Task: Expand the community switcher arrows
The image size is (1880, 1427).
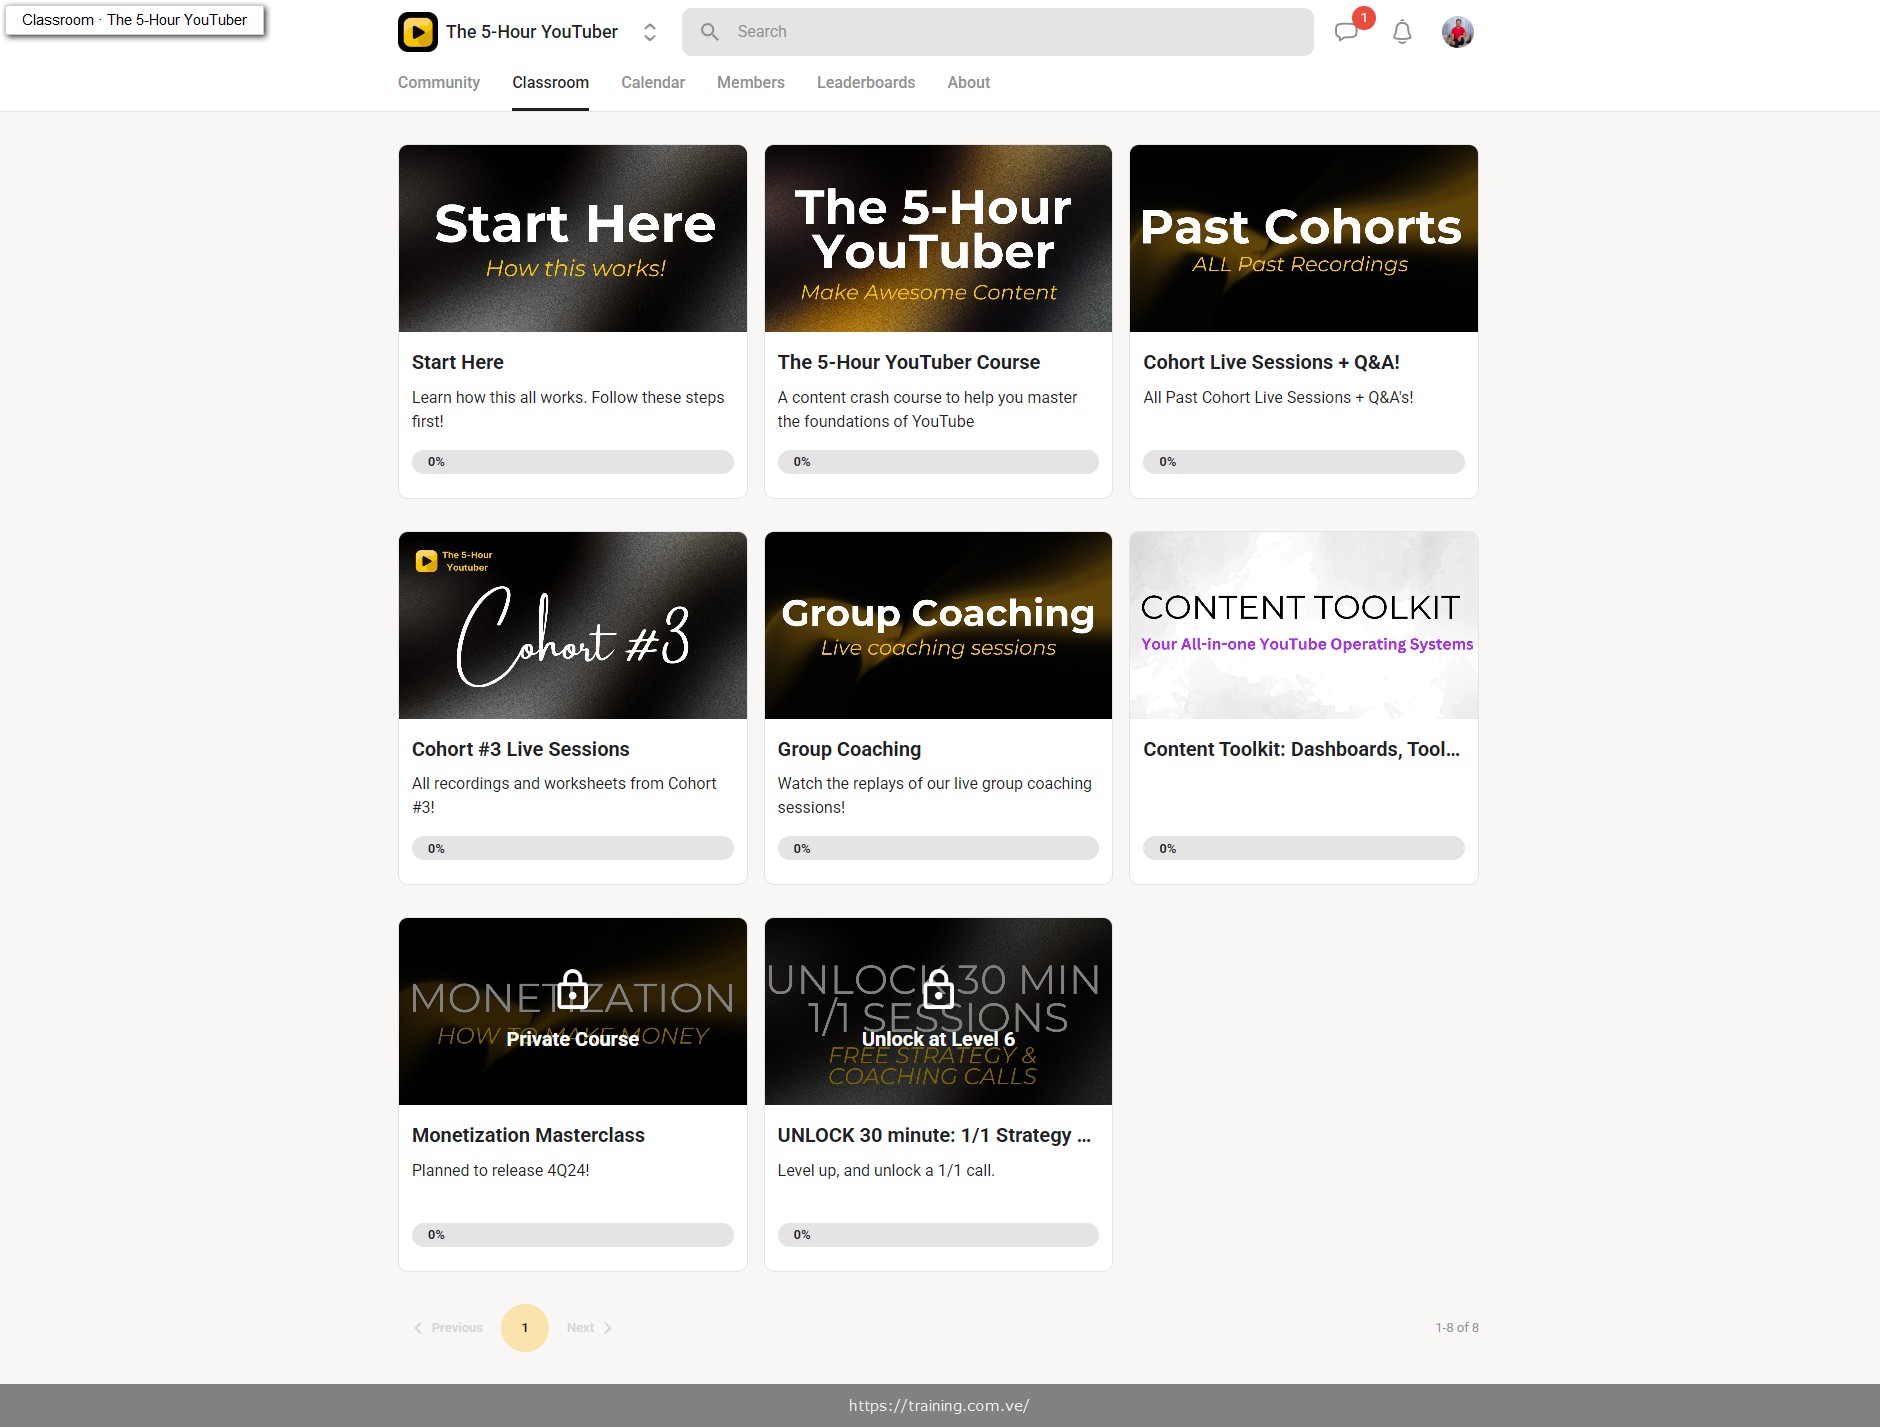Action: pos(650,32)
